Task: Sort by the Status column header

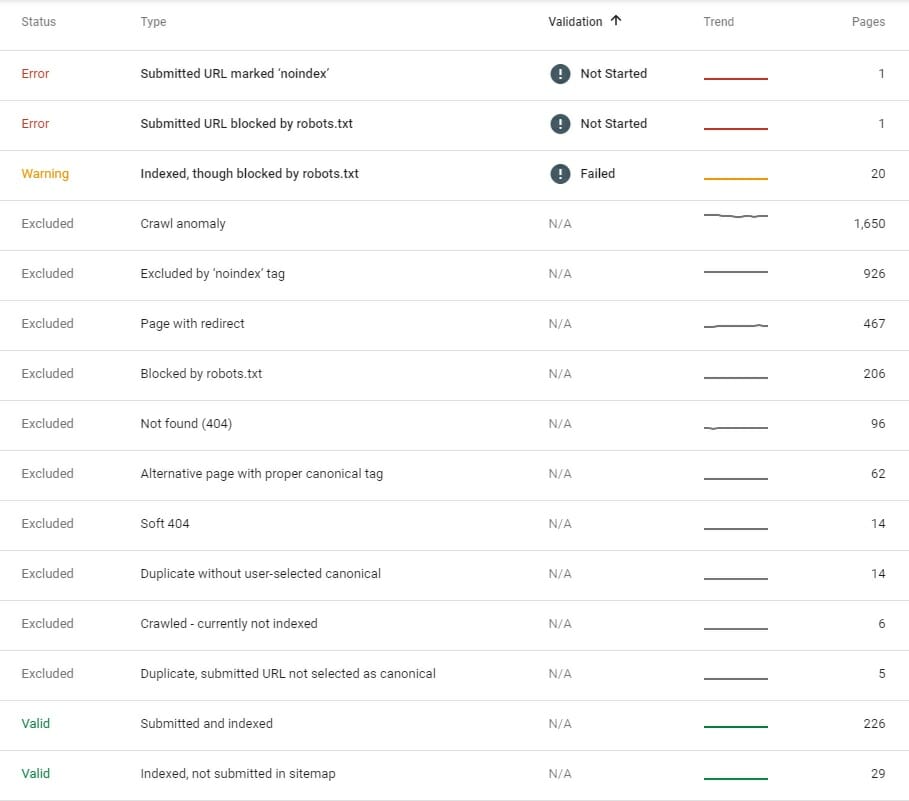Action: pyautogui.click(x=39, y=22)
